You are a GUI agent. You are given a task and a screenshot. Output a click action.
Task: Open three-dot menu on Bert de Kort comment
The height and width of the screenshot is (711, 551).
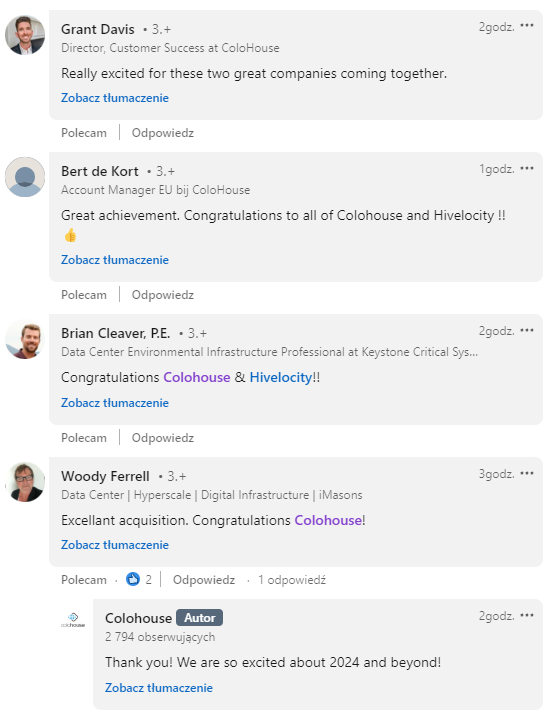coord(527,168)
